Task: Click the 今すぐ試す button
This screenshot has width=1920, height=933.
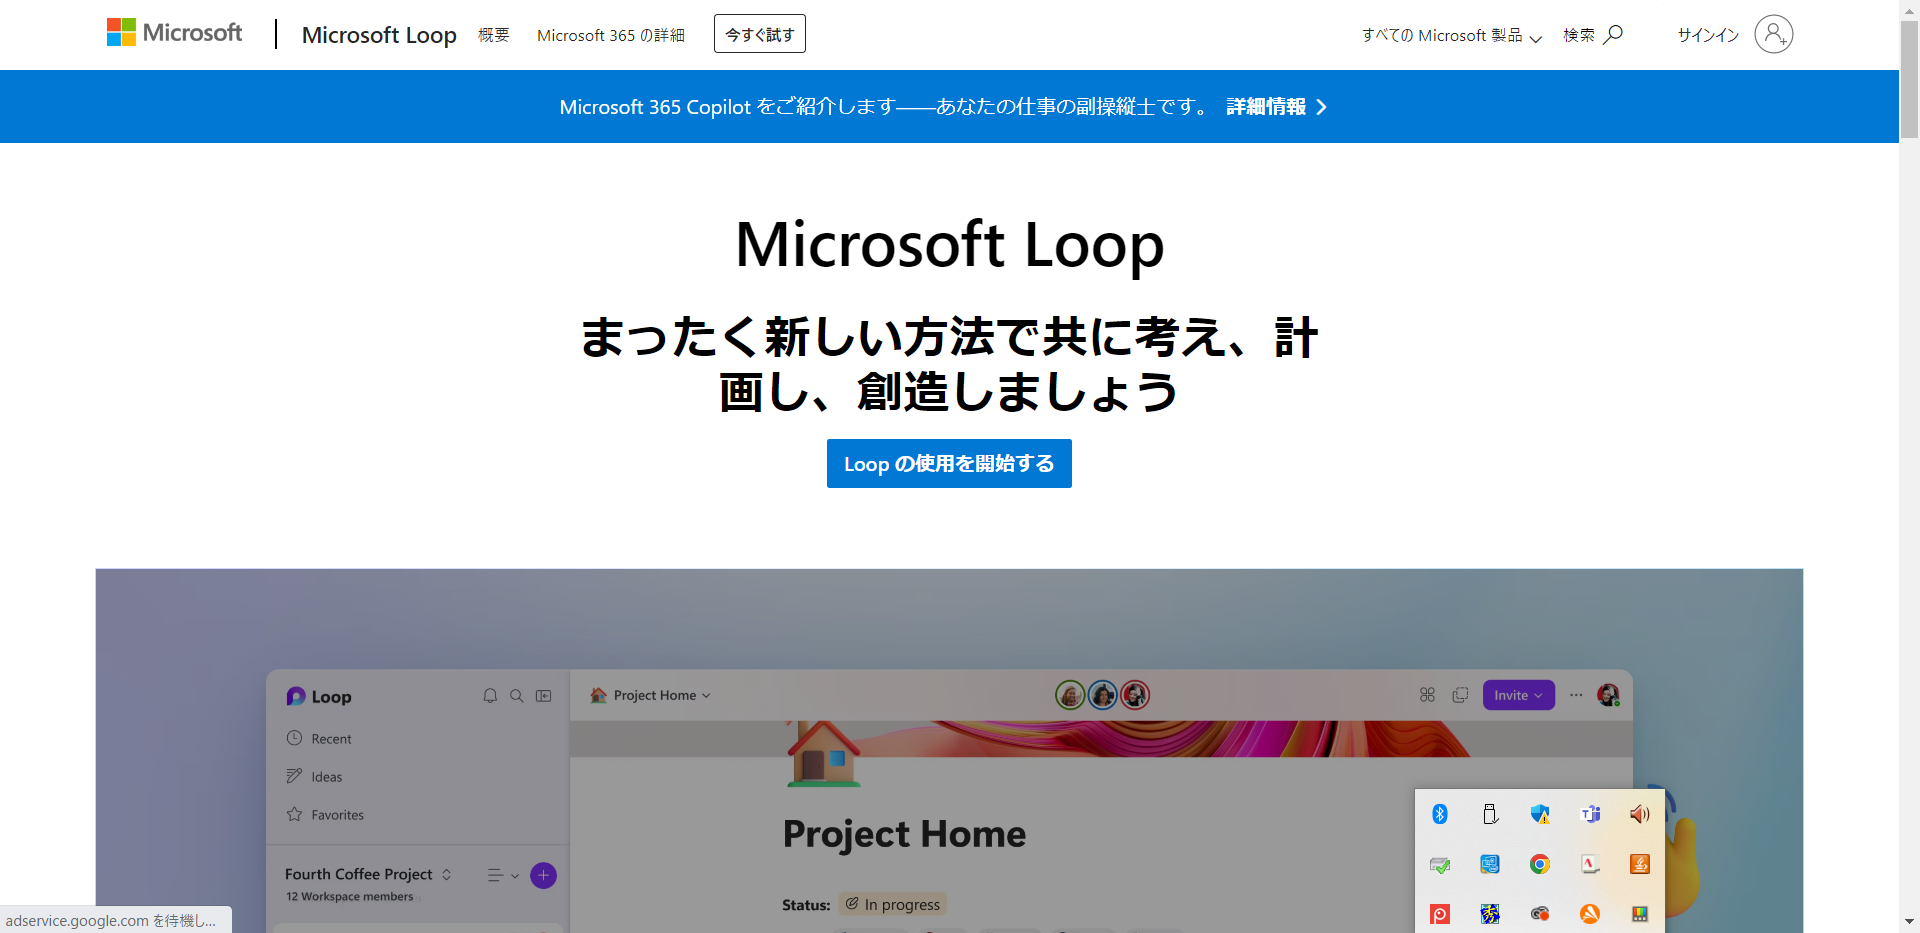Action: point(760,34)
